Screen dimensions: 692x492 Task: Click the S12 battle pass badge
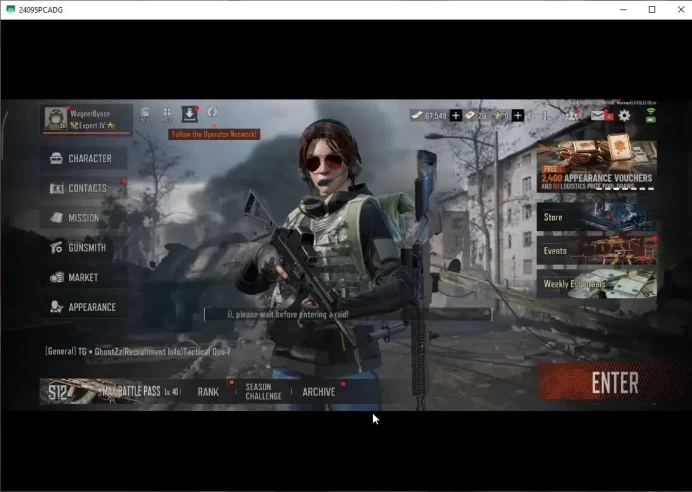[x=58, y=391]
